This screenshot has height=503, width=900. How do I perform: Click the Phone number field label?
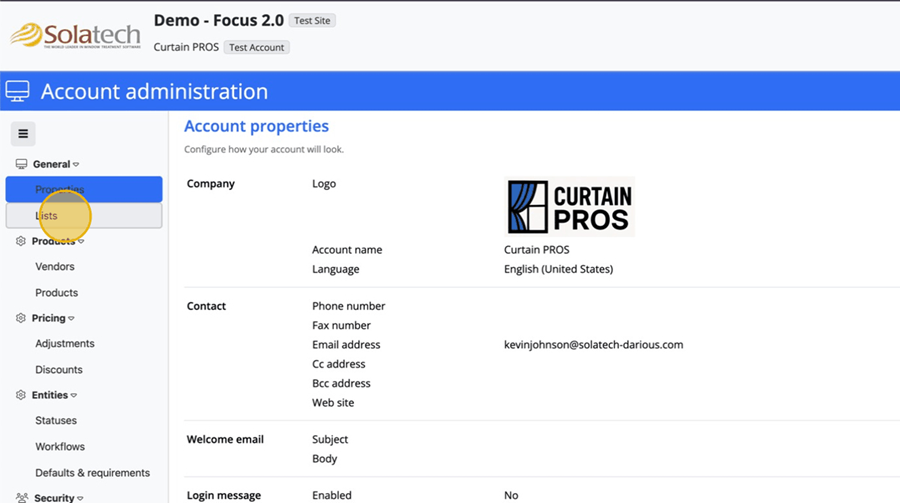[x=348, y=306]
